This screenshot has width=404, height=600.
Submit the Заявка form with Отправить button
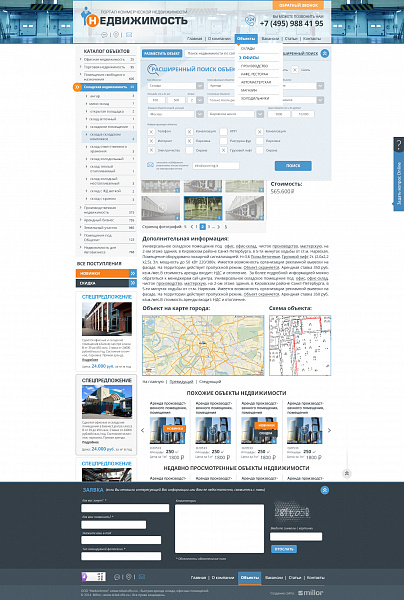click(284, 549)
